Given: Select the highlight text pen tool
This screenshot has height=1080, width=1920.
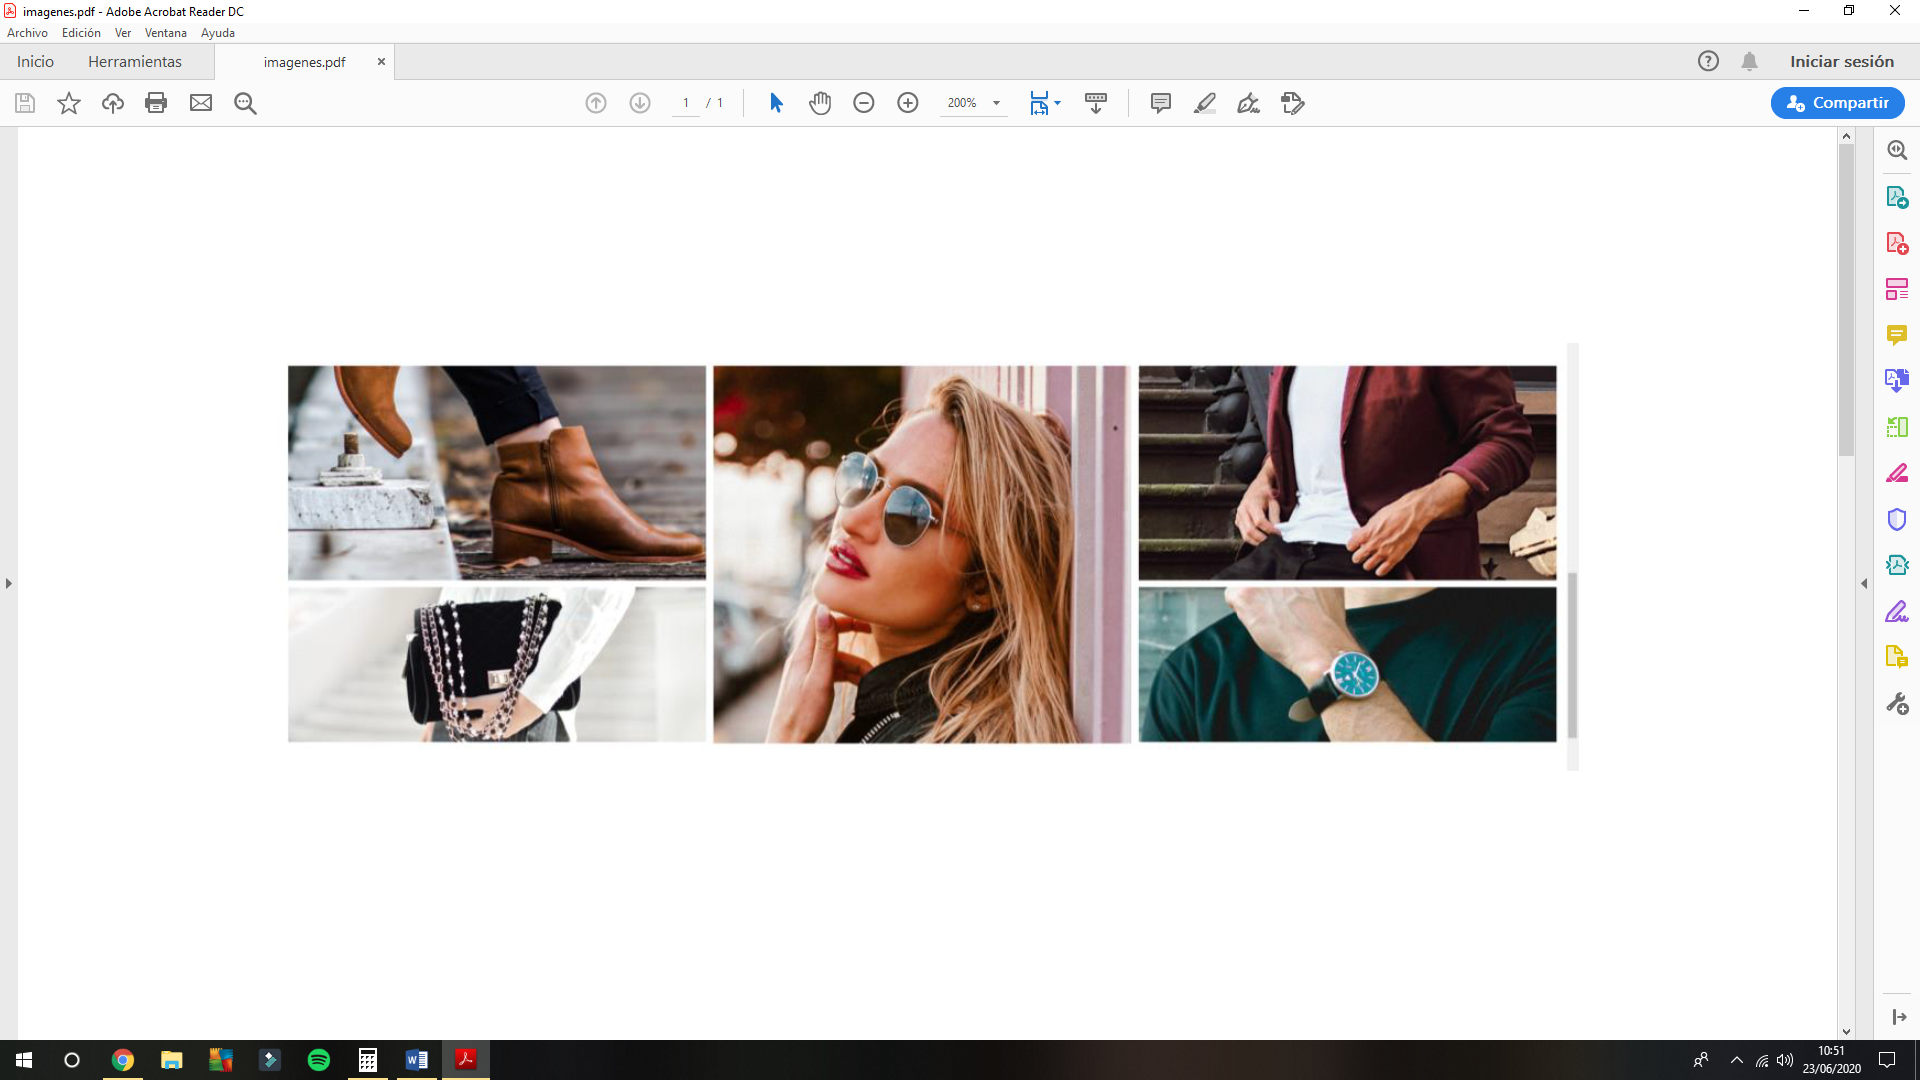Looking at the screenshot, I should point(1205,103).
